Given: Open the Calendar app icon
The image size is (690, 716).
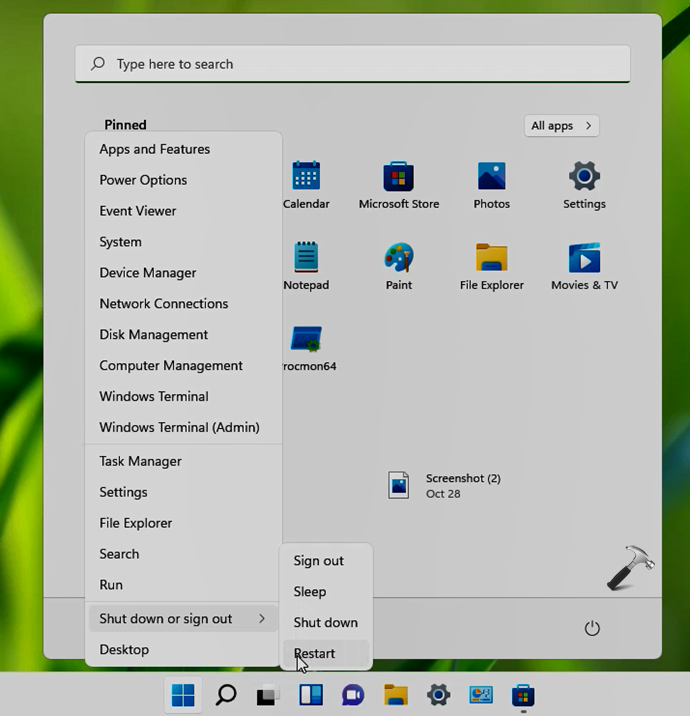Looking at the screenshot, I should tap(306, 178).
